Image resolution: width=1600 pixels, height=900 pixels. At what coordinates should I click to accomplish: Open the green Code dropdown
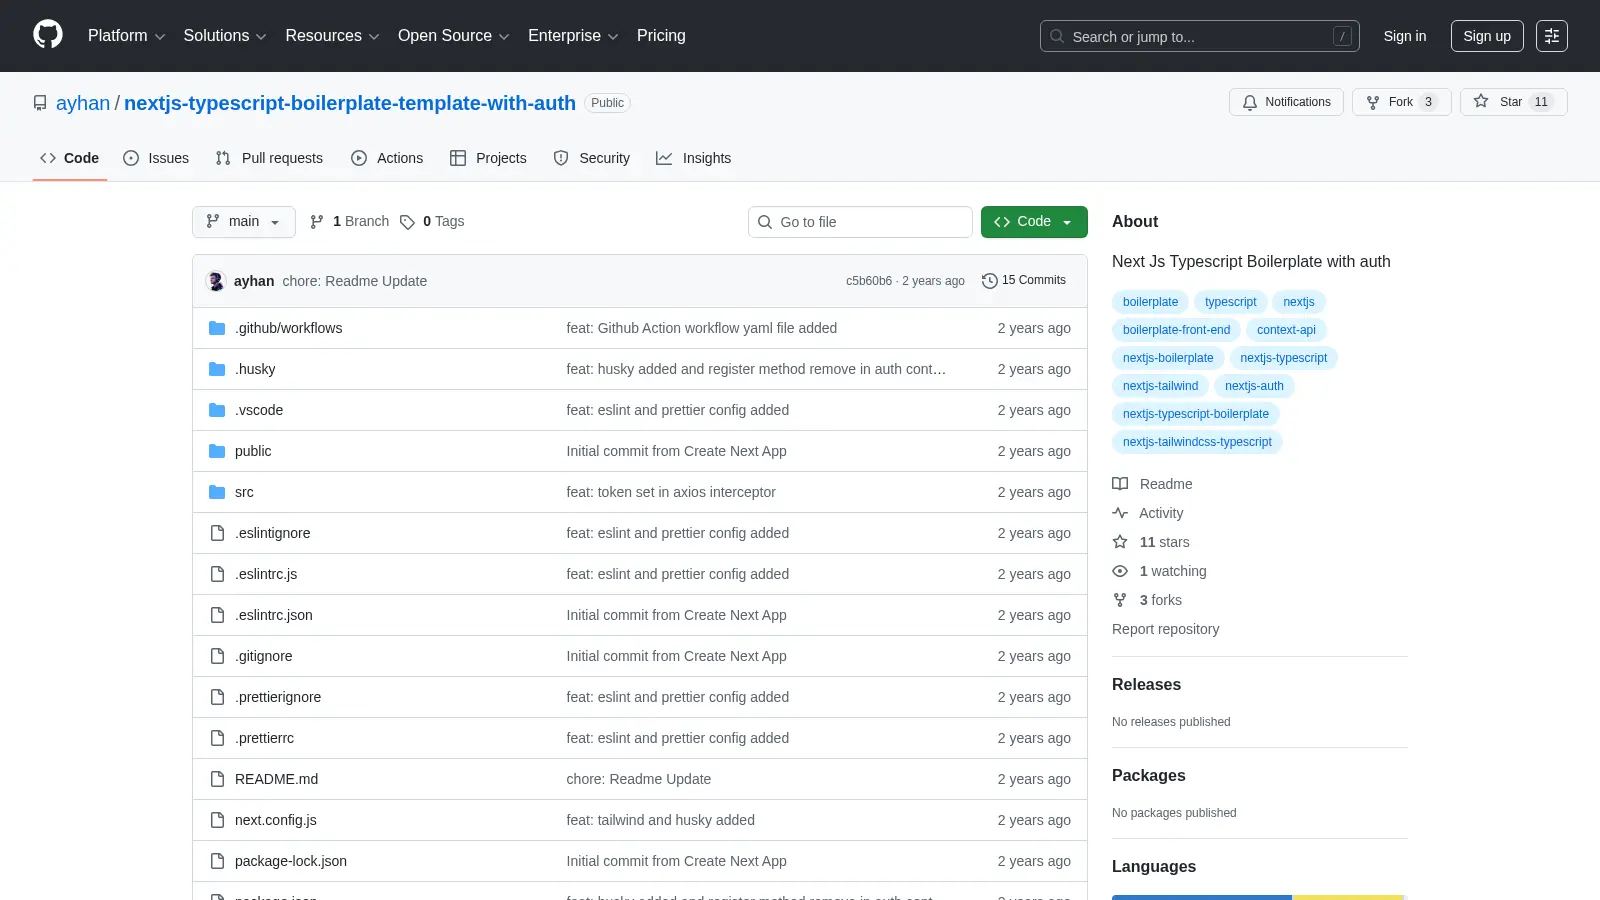[1034, 222]
